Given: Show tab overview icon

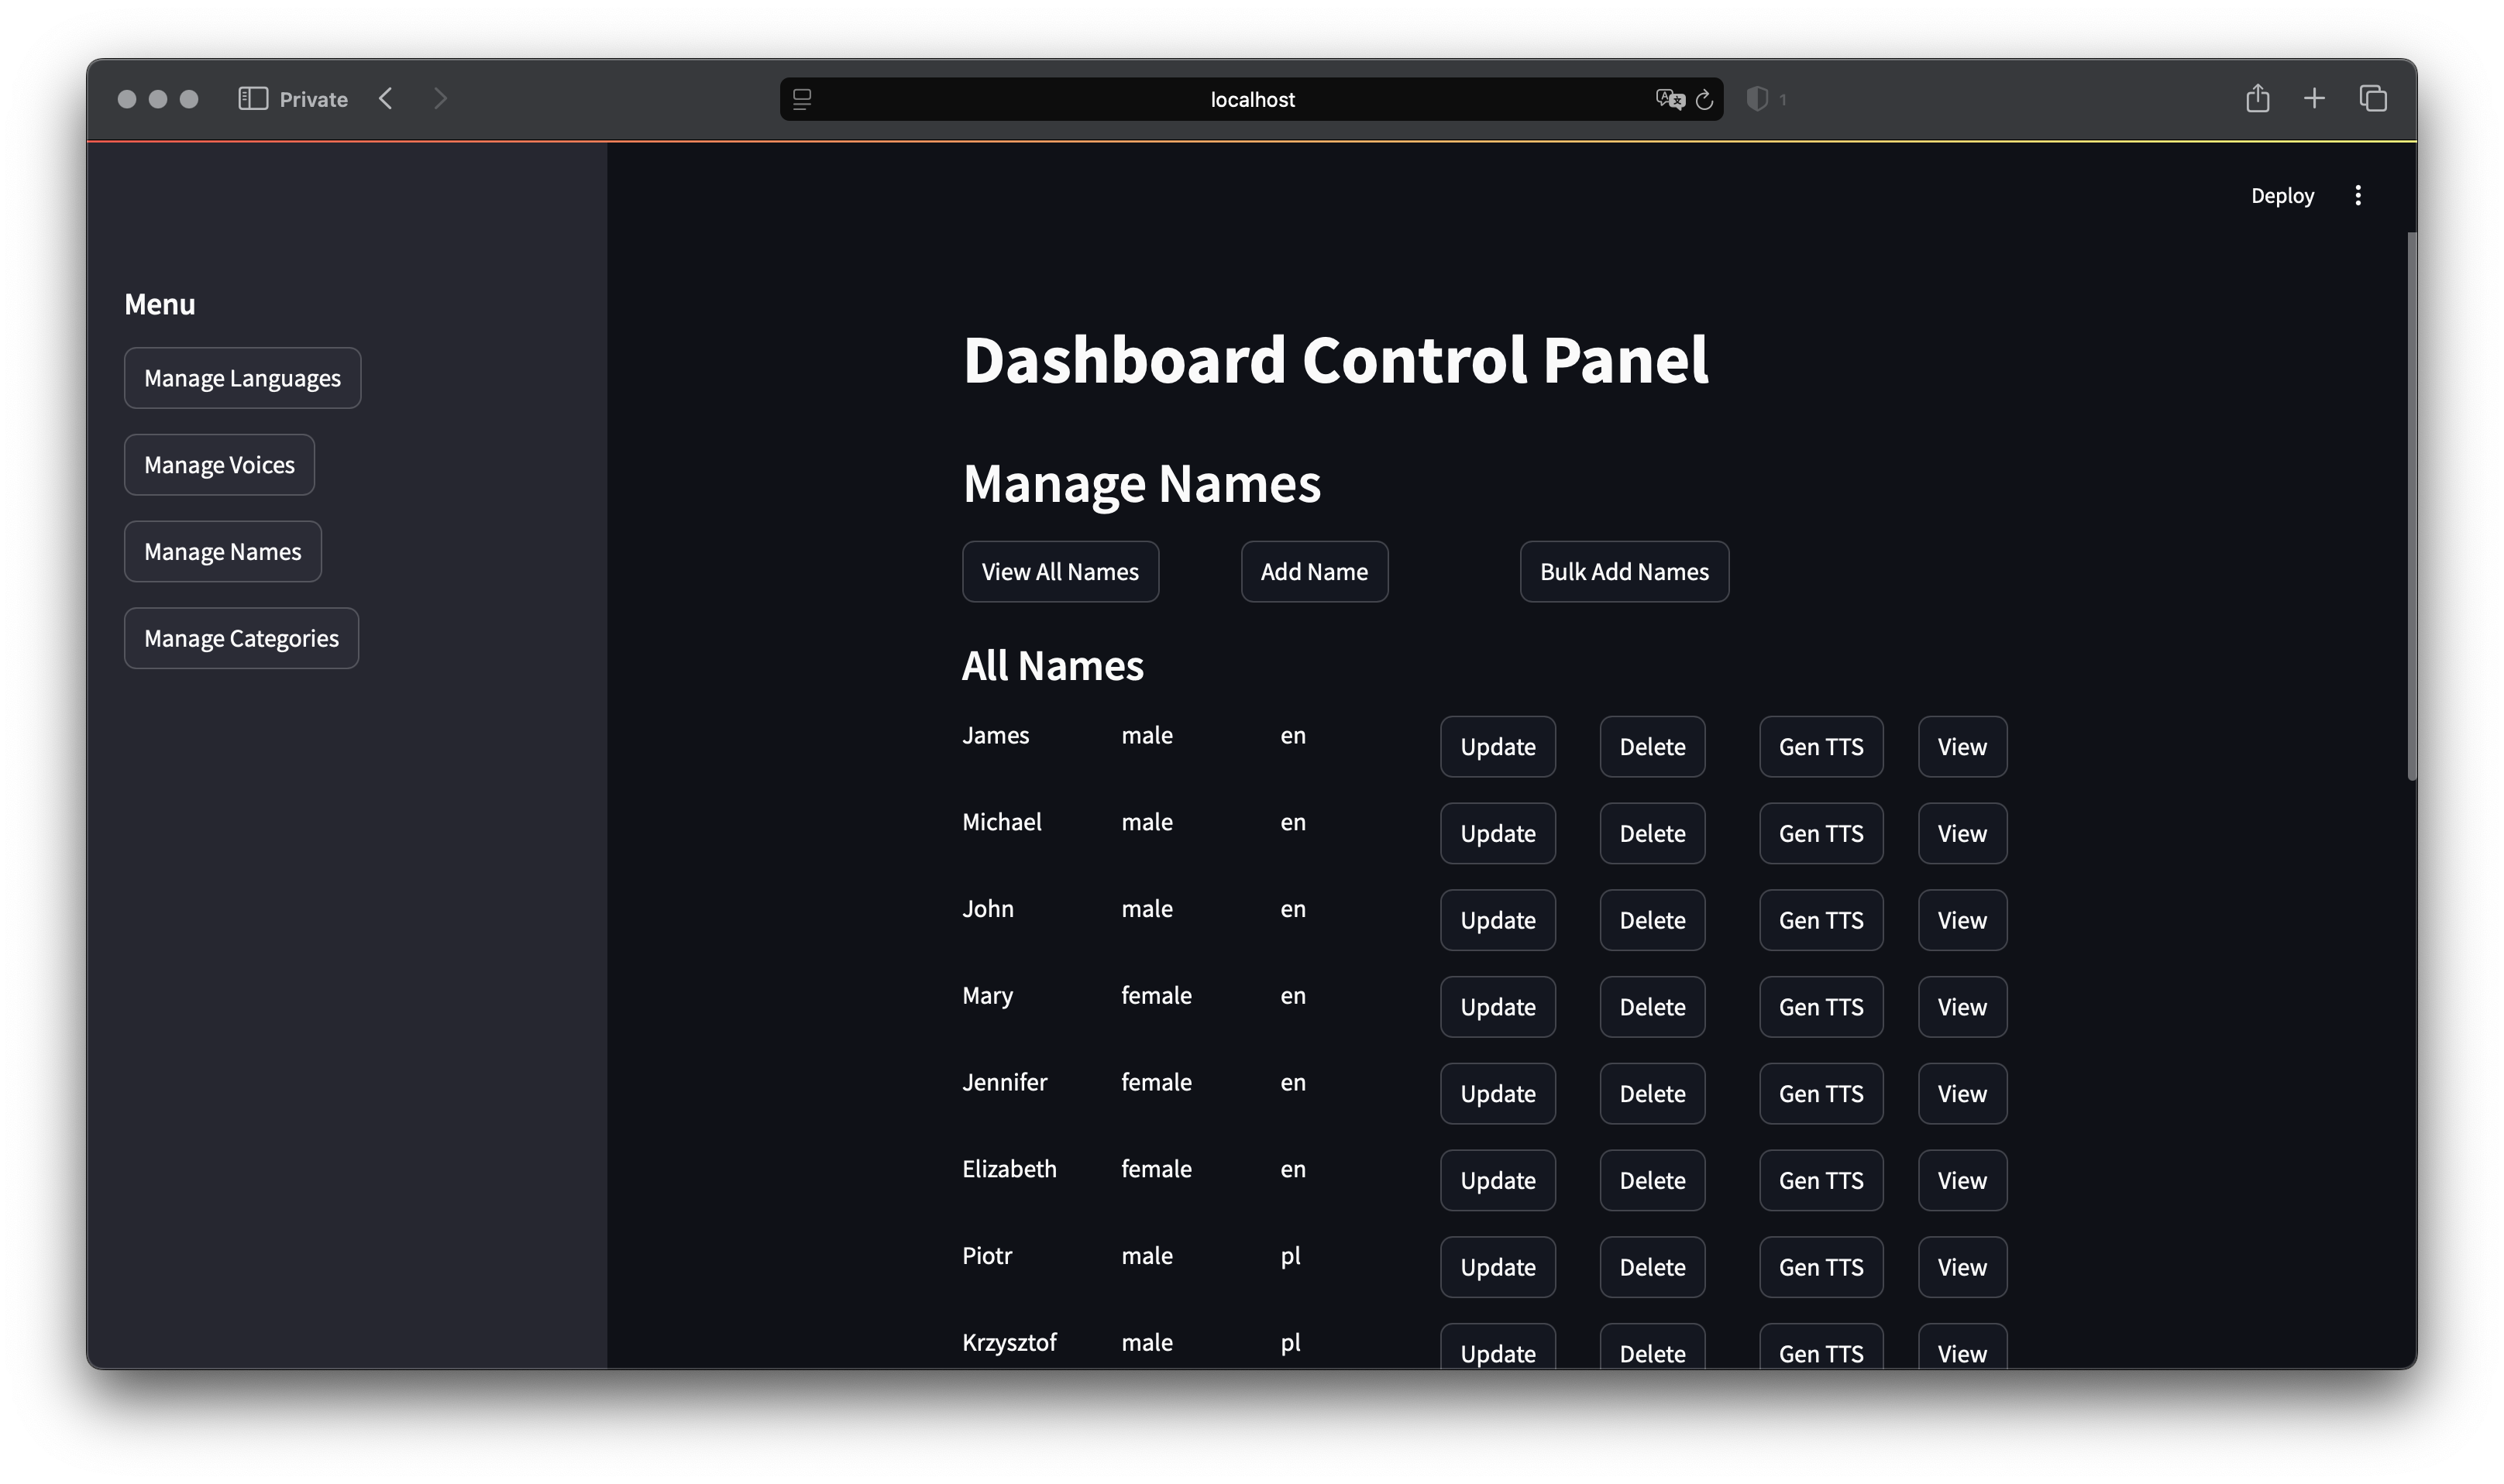Looking at the screenshot, I should 2373,98.
